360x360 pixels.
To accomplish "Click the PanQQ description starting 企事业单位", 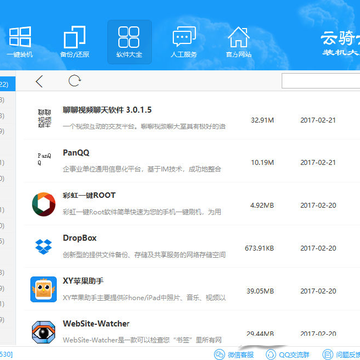I will tap(142, 169).
